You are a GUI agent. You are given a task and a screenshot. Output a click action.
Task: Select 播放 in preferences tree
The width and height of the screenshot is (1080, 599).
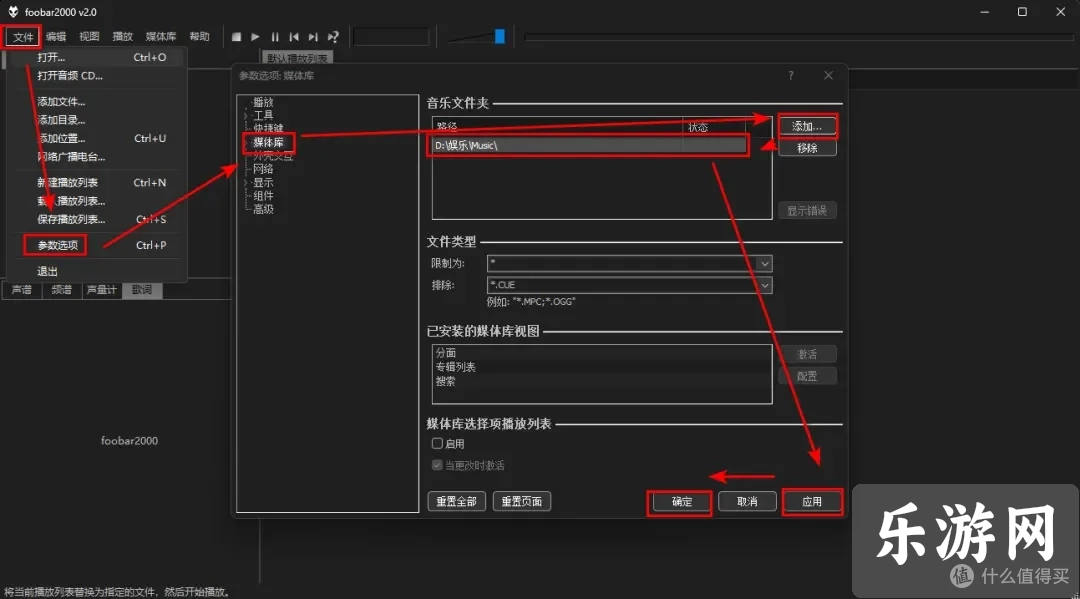(x=263, y=102)
